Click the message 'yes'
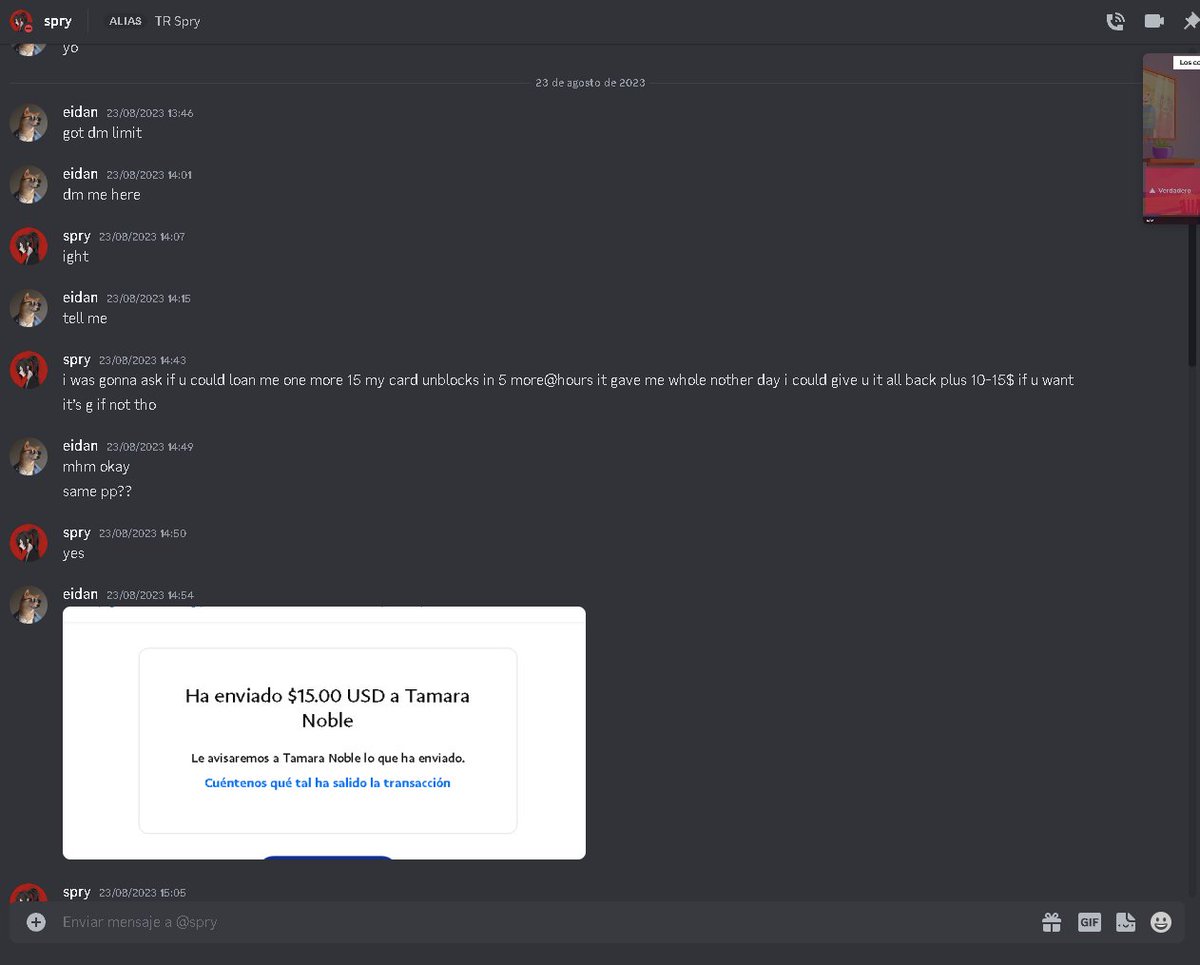Screen dimensions: 1200x965 [x=73, y=554]
